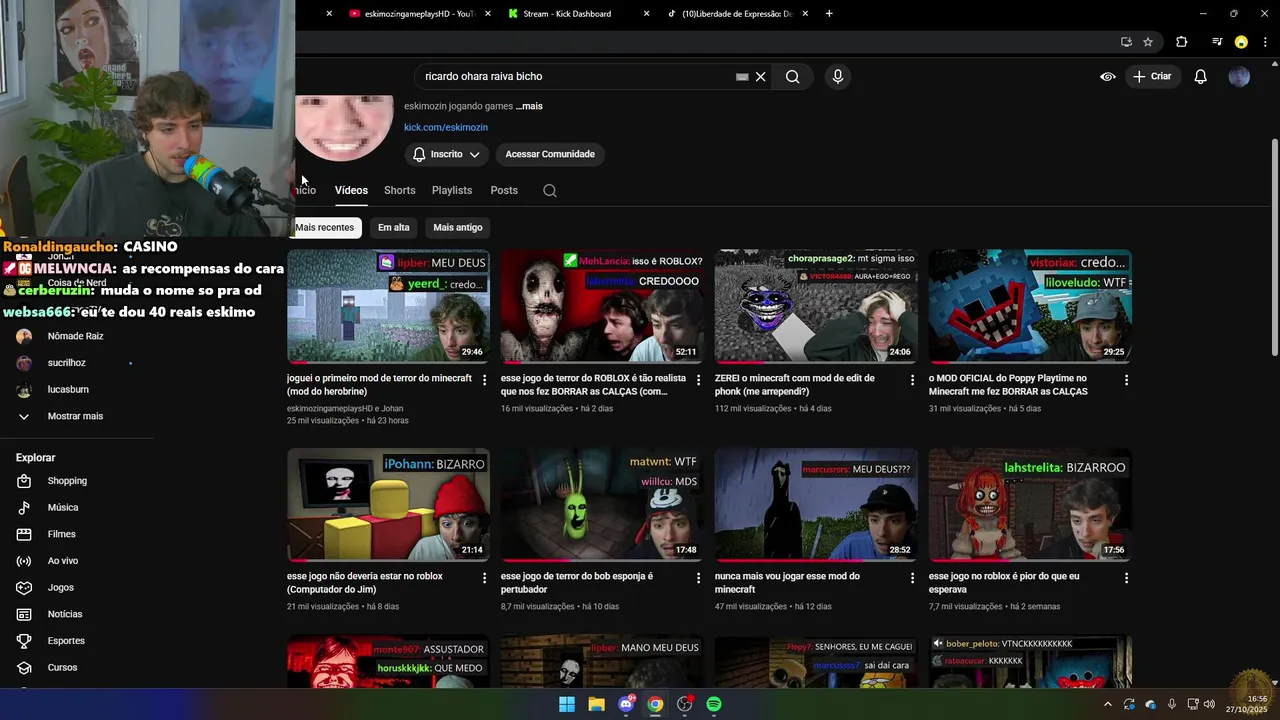Click Acessar Comunidade button
The image size is (1280, 720).
pyautogui.click(x=550, y=155)
